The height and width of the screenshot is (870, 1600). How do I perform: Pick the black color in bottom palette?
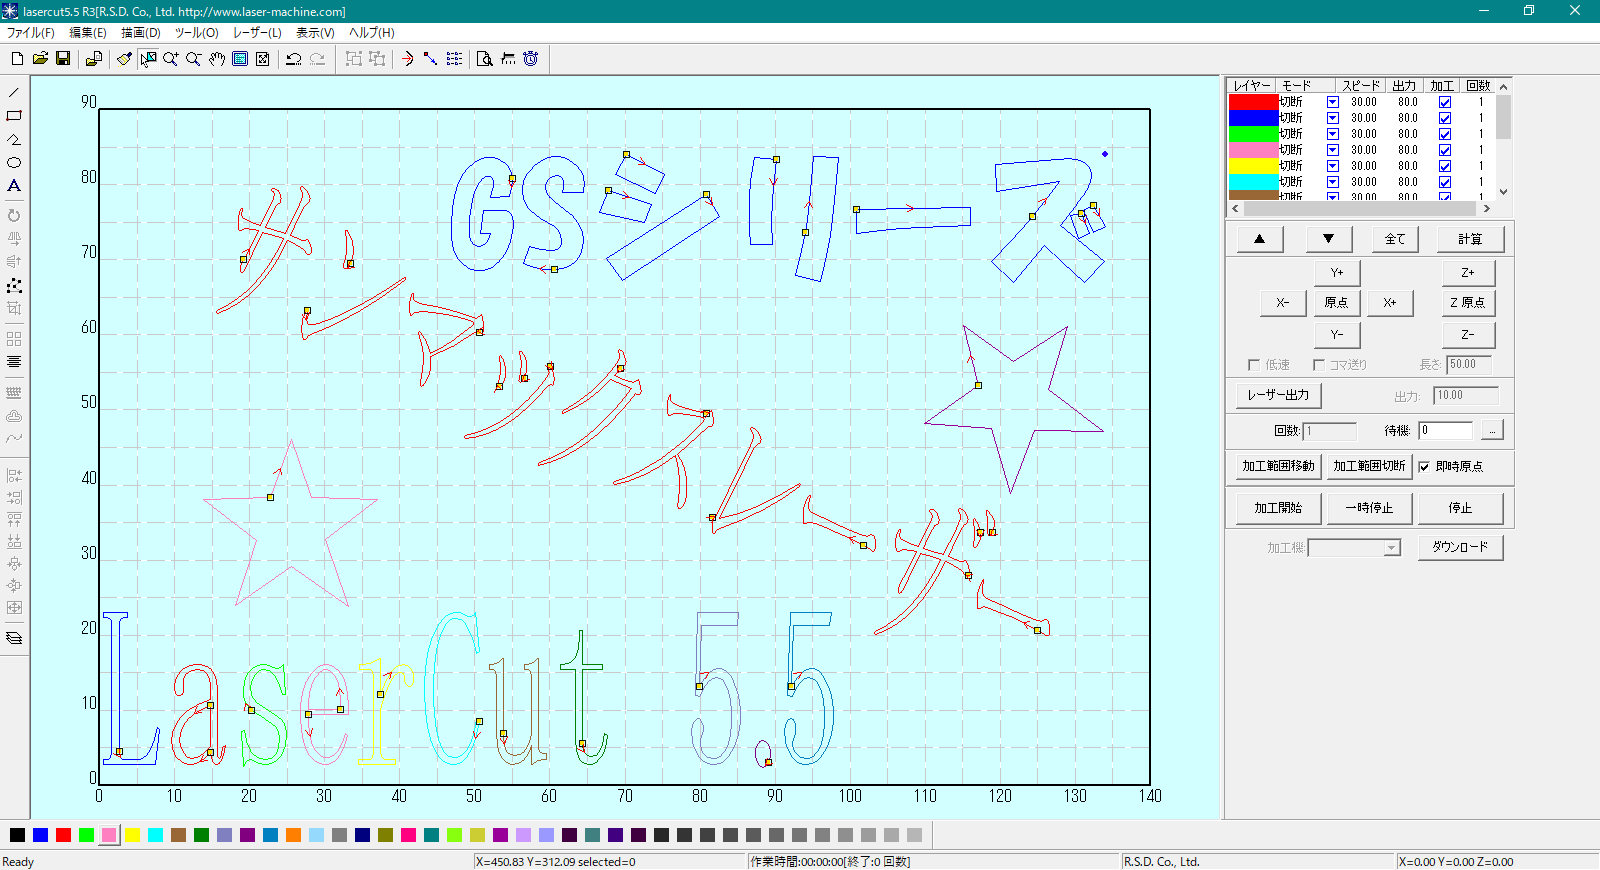[17, 835]
